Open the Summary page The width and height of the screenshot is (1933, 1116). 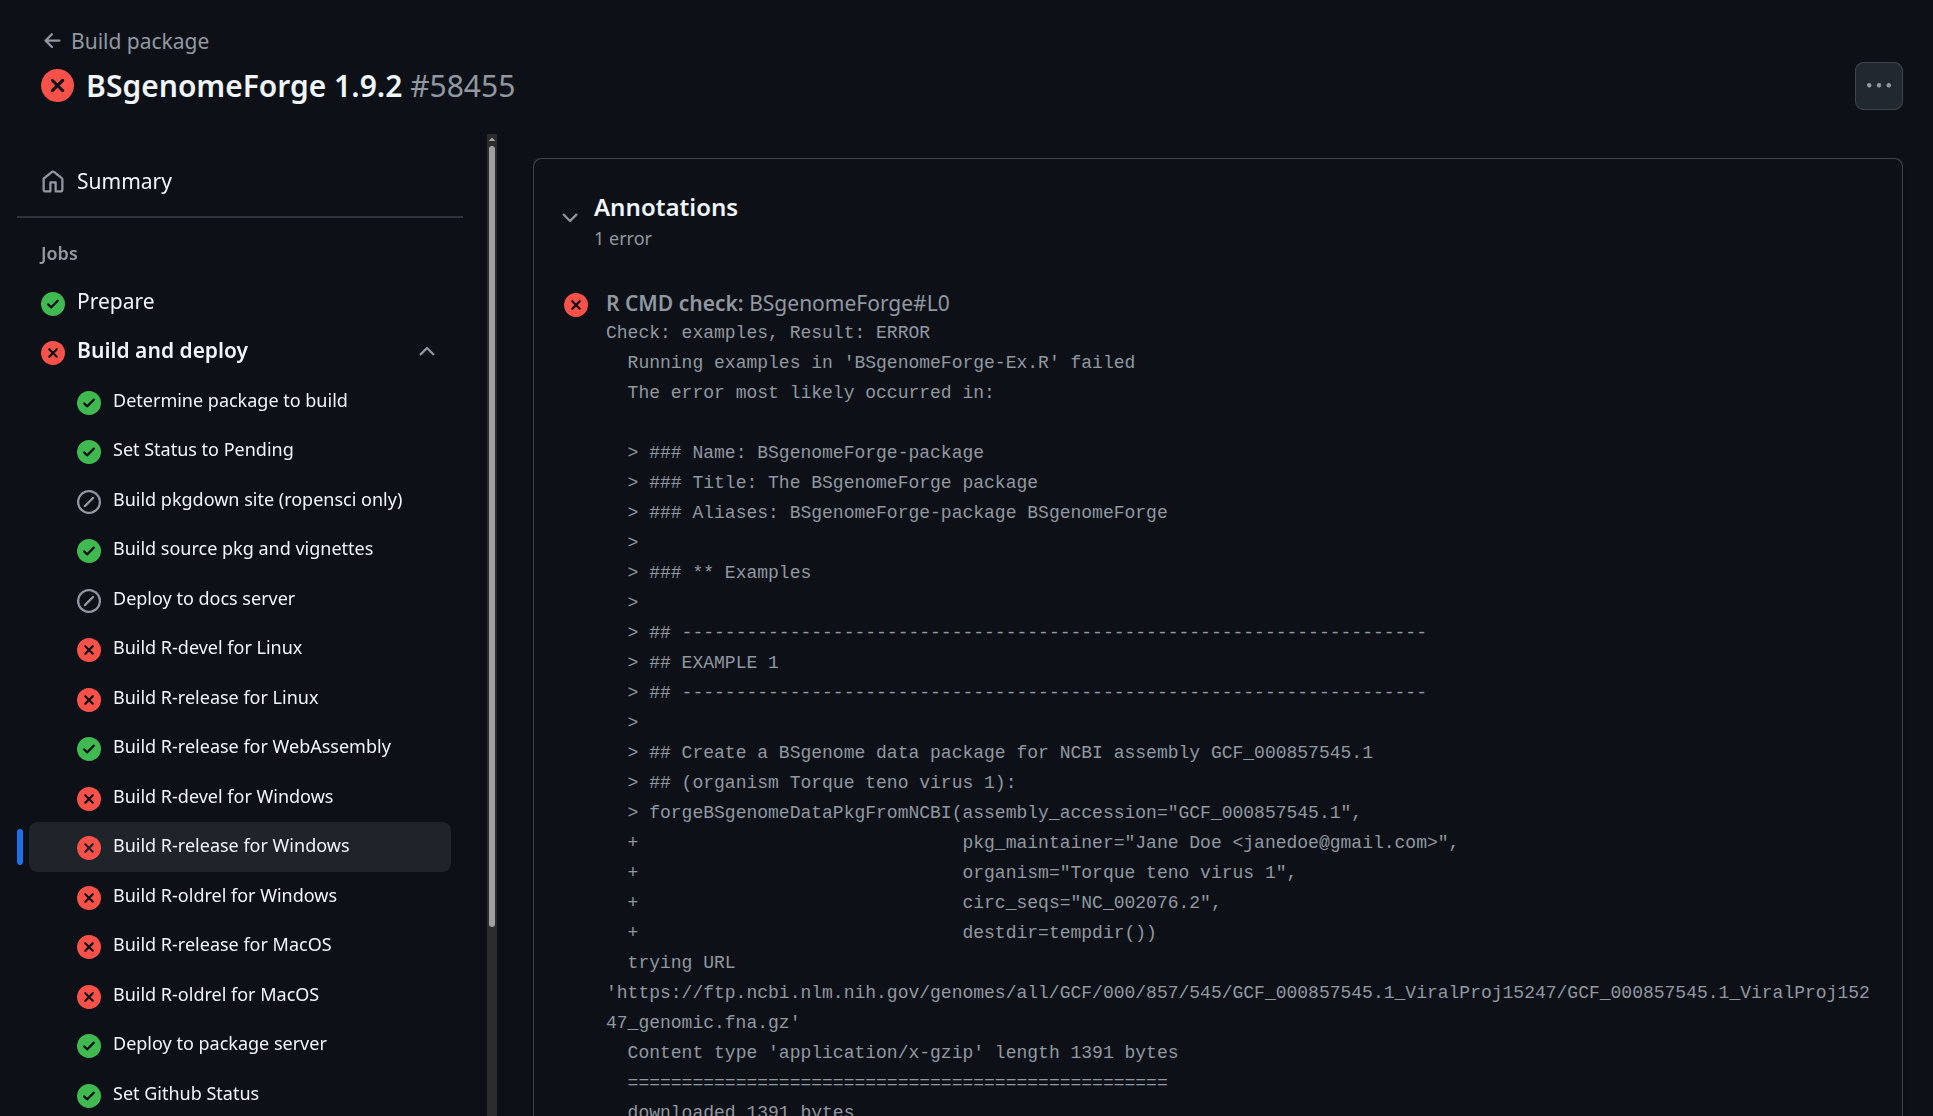pyautogui.click(x=124, y=182)
